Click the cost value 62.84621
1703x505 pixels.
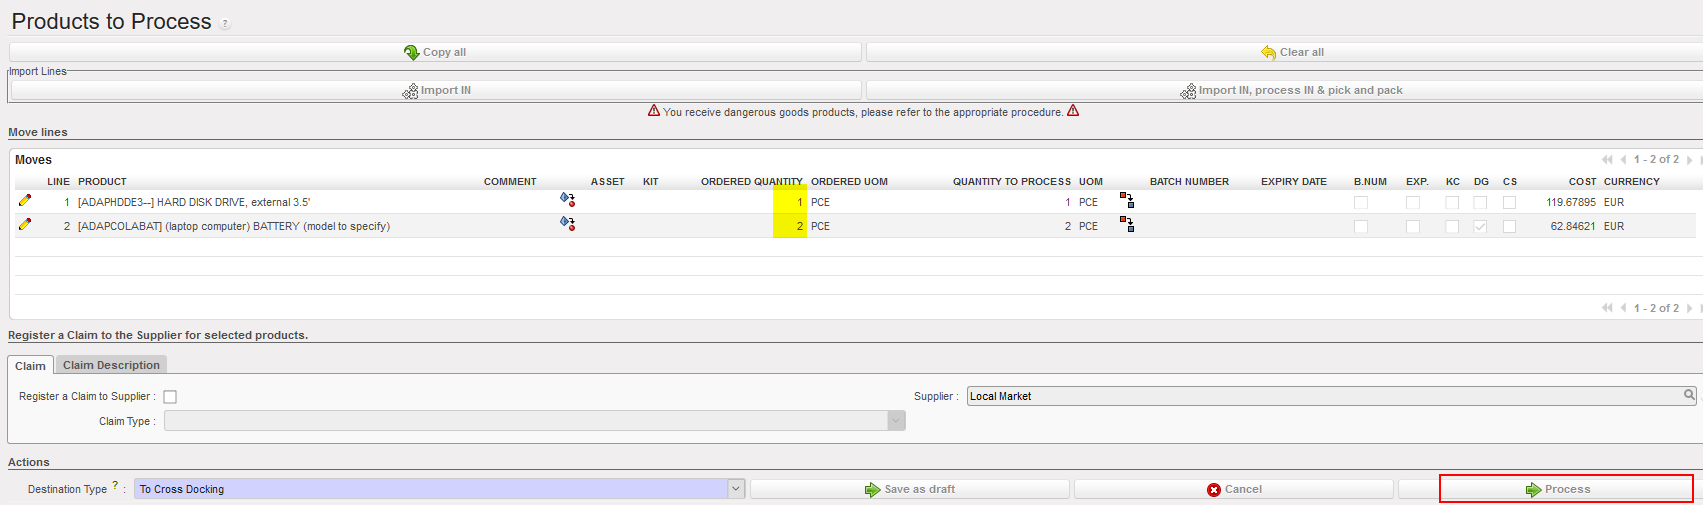tap(1573, 226)
